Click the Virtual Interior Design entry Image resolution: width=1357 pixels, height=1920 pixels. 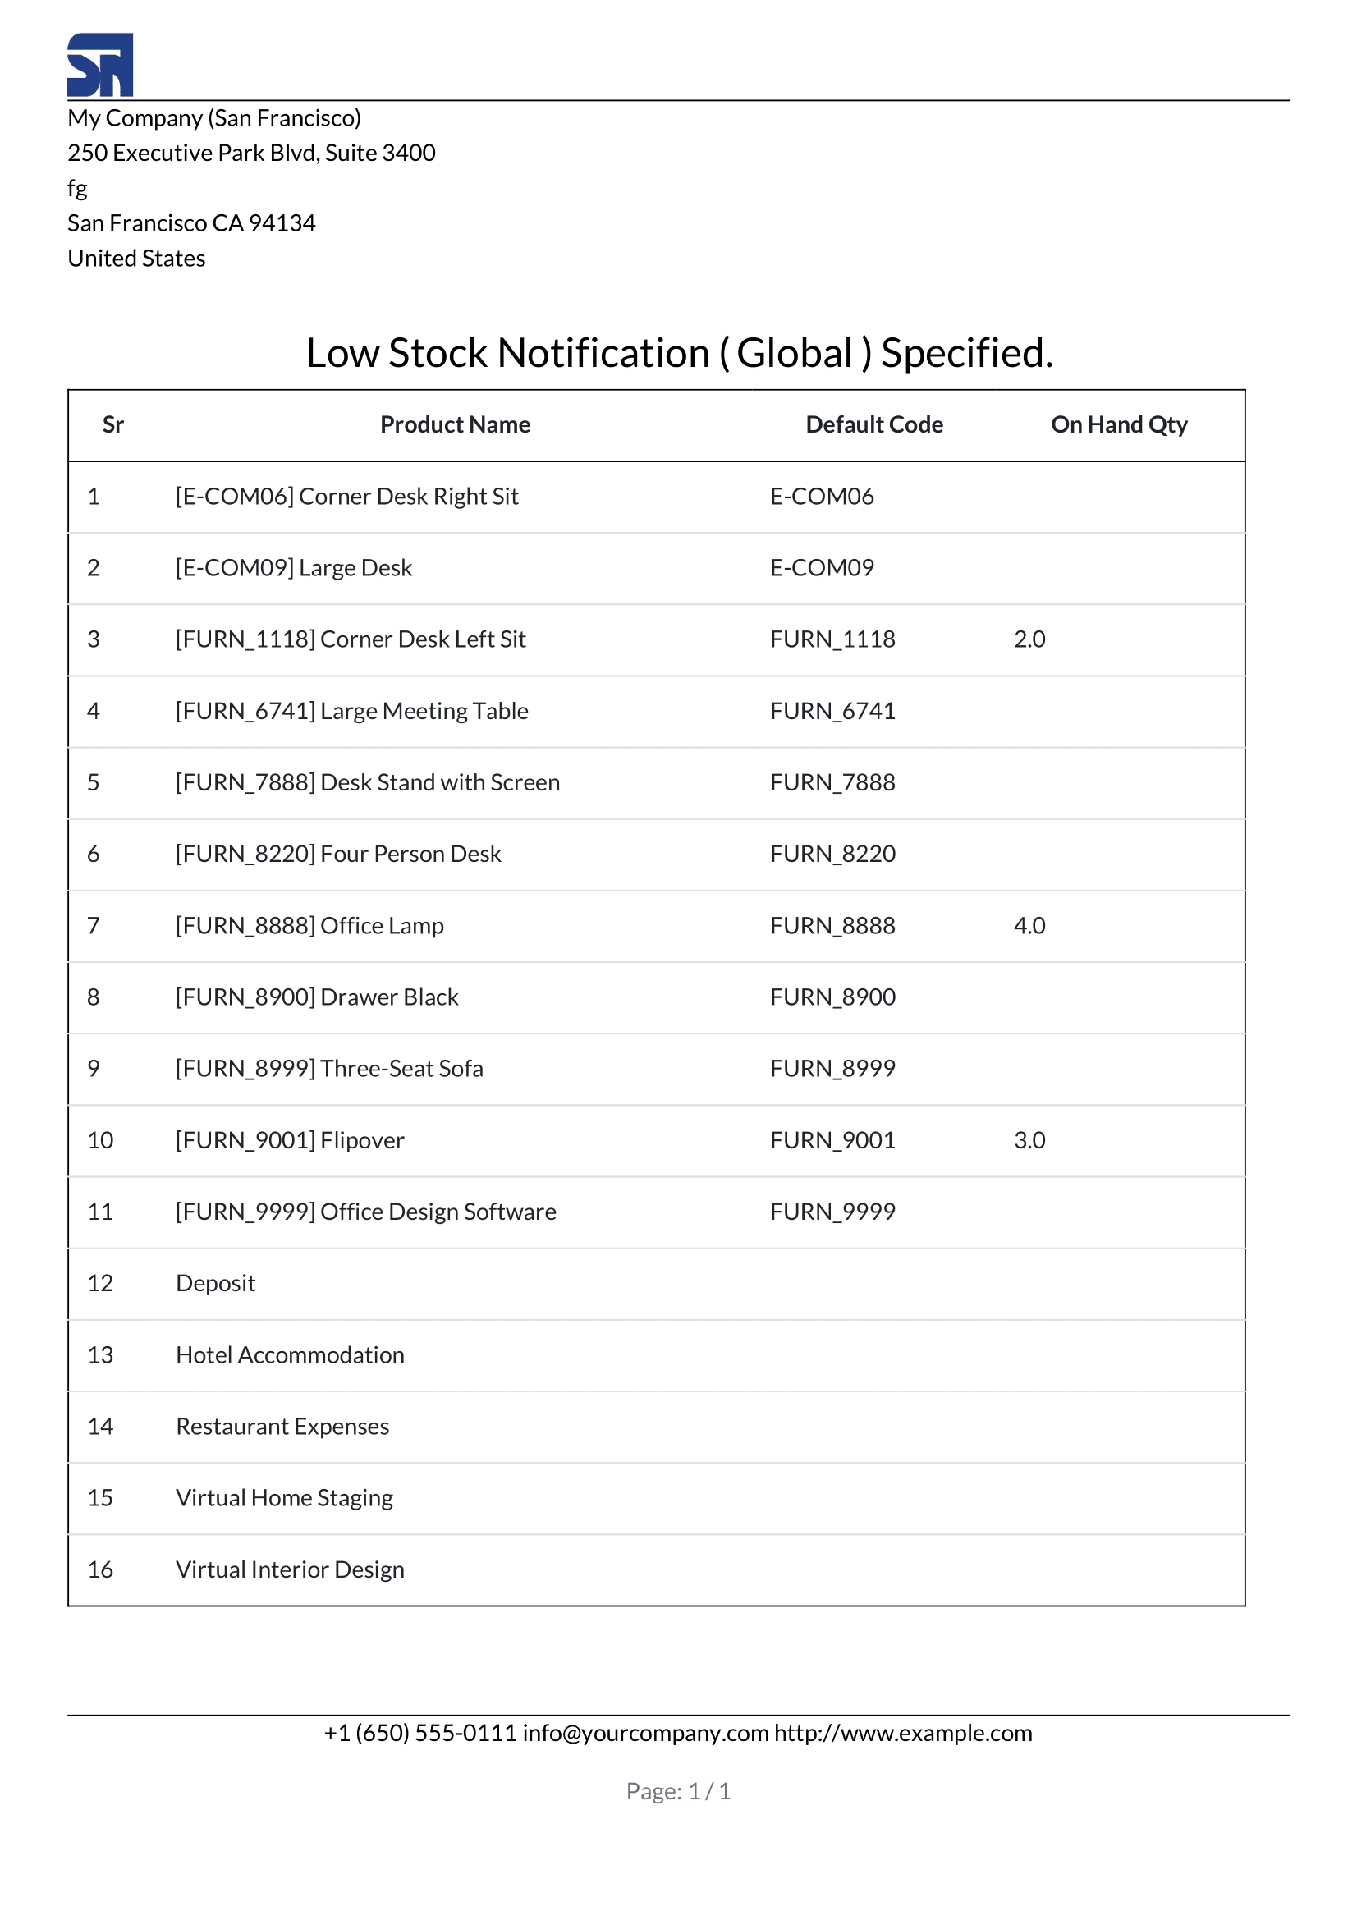[x=290, y=1570]
